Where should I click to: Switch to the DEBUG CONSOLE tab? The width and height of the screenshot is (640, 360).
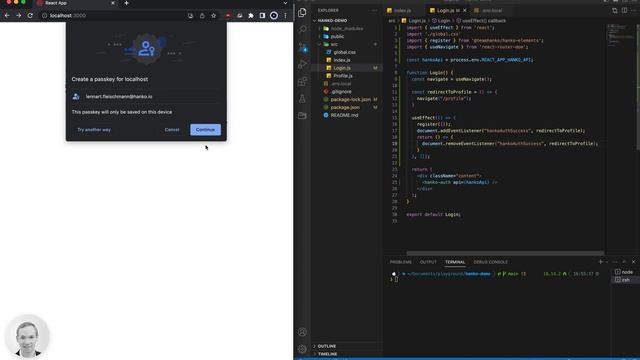point(491,262)
